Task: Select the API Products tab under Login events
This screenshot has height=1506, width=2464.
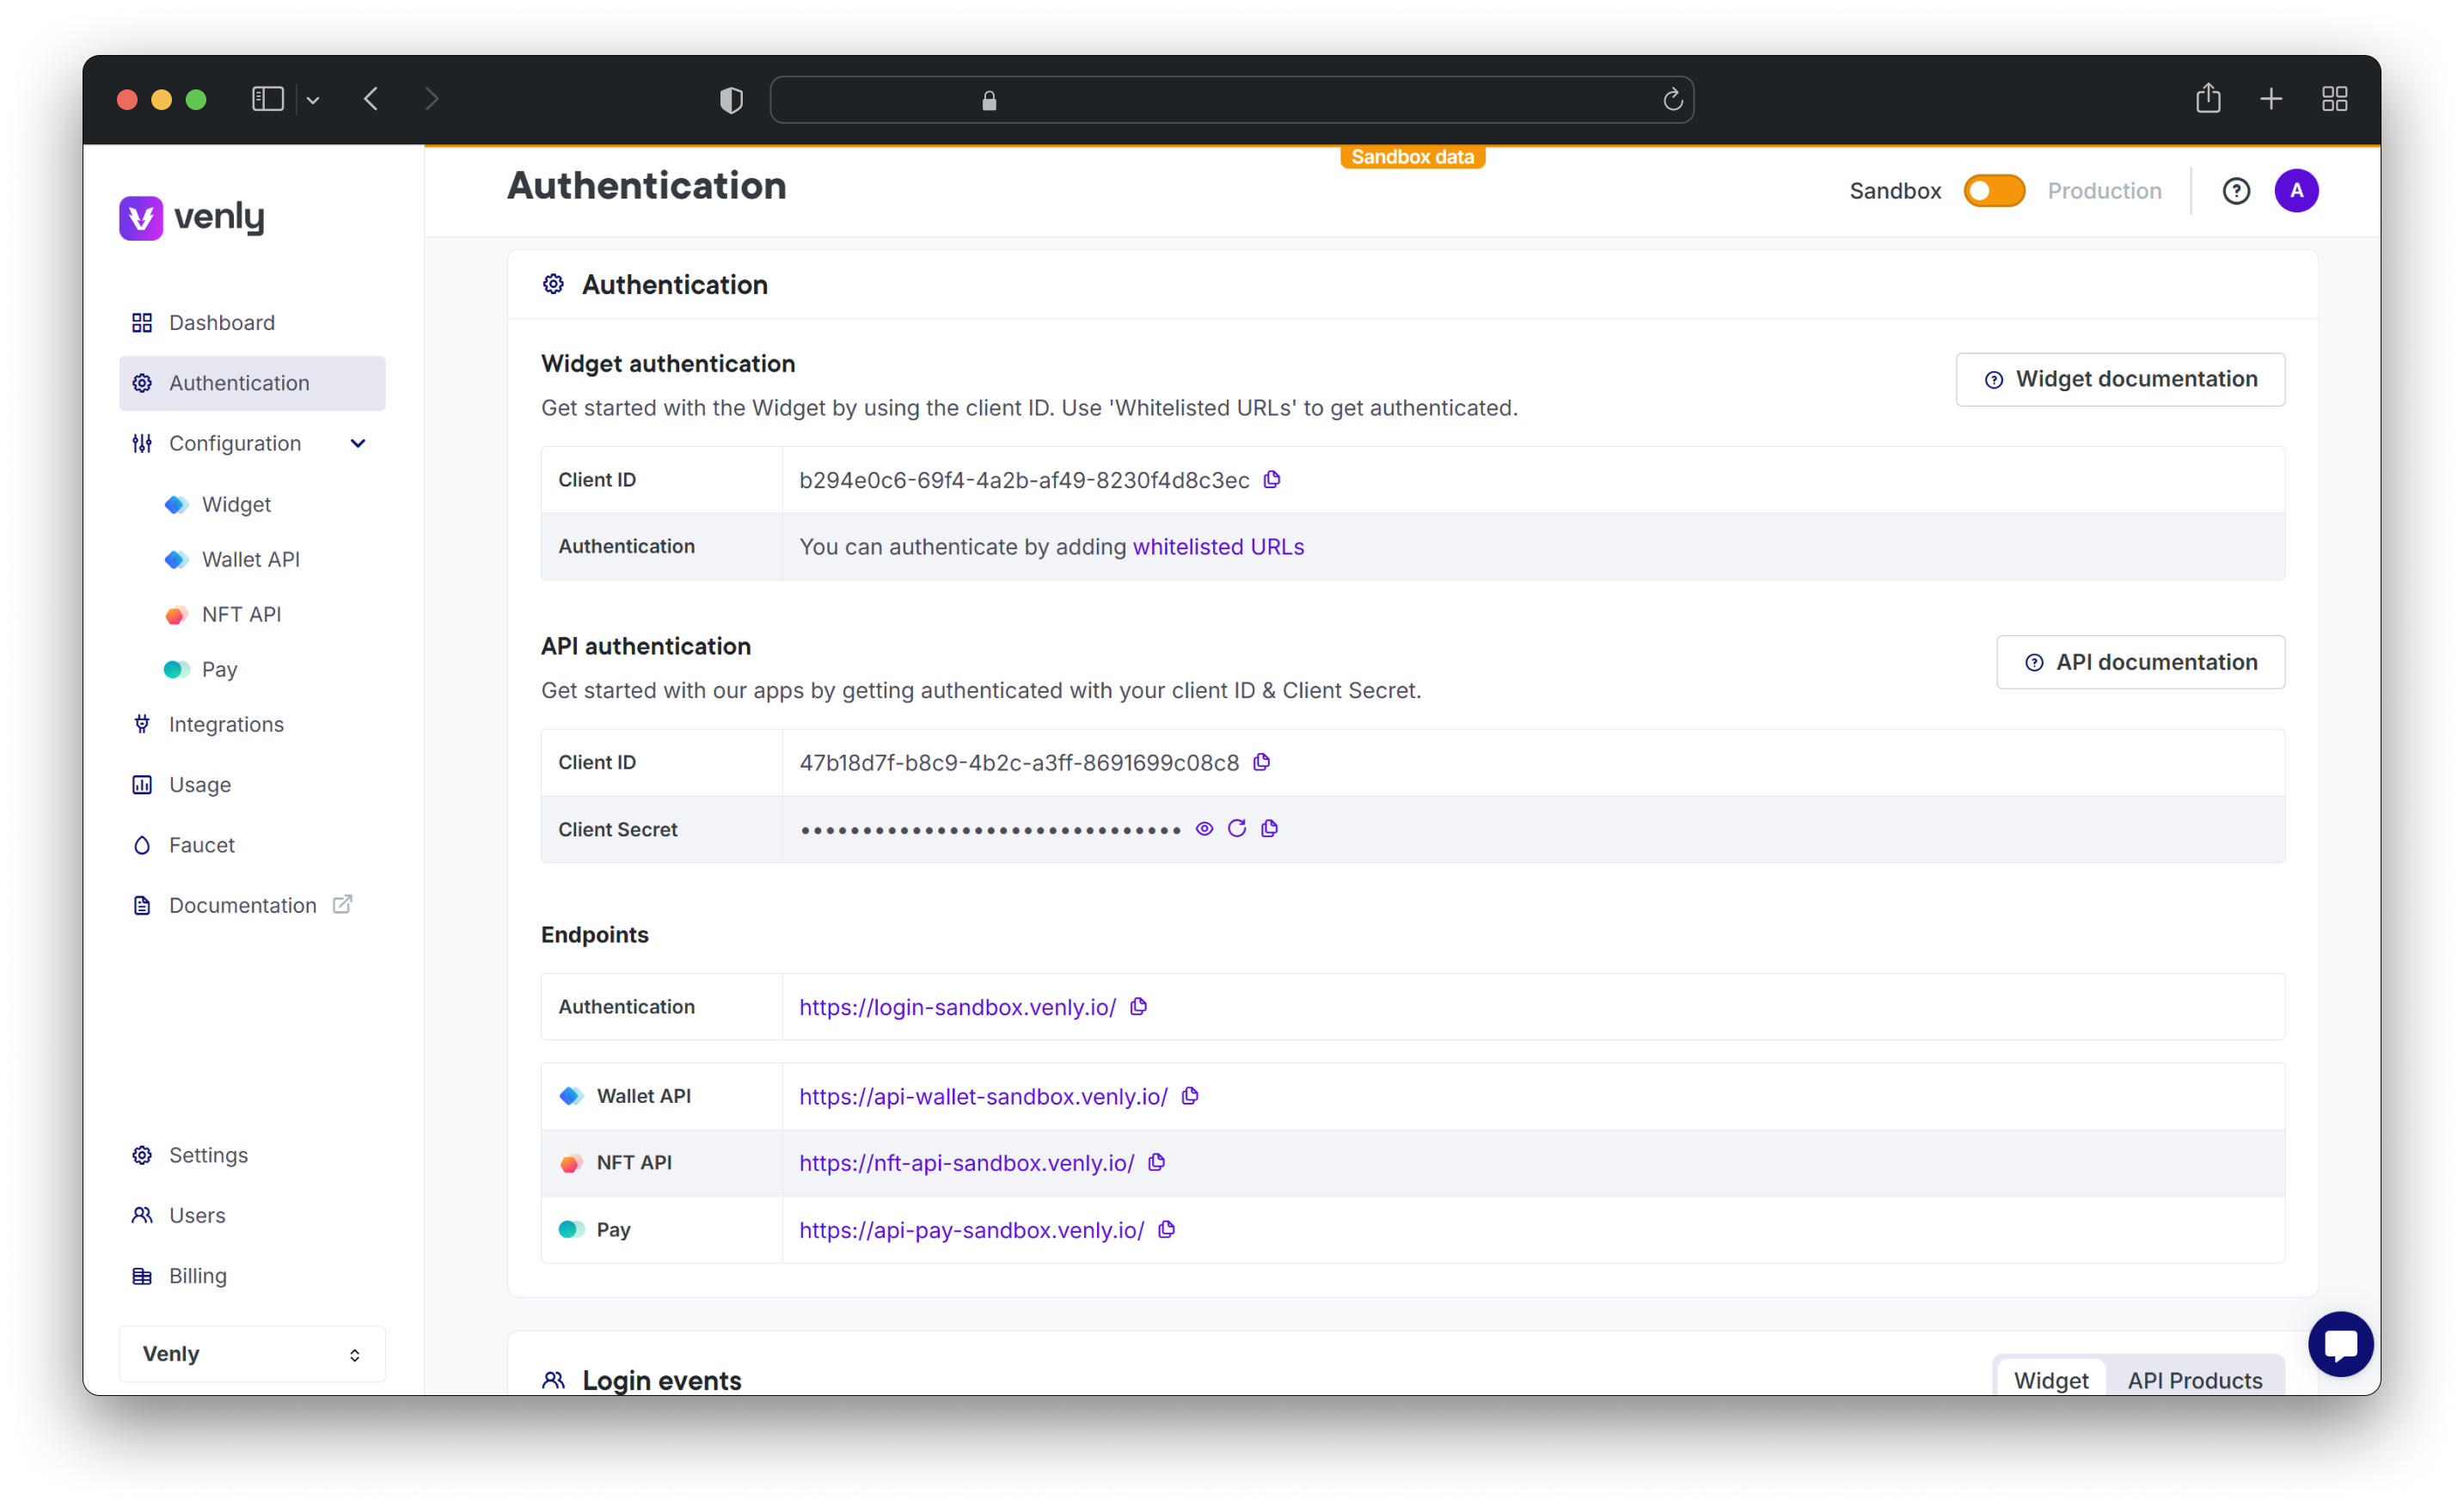Action: point(2195,1380)
